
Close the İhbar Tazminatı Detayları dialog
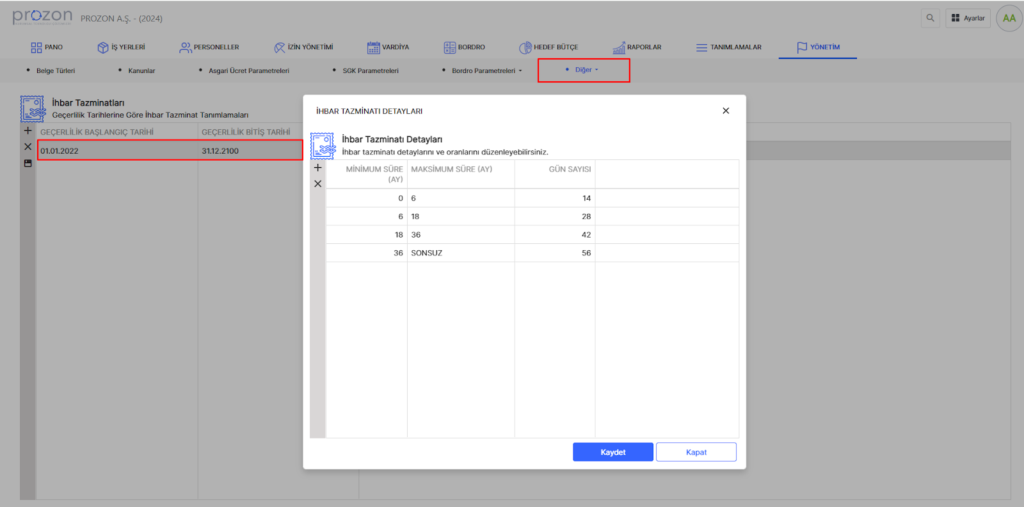click(726, 111)
